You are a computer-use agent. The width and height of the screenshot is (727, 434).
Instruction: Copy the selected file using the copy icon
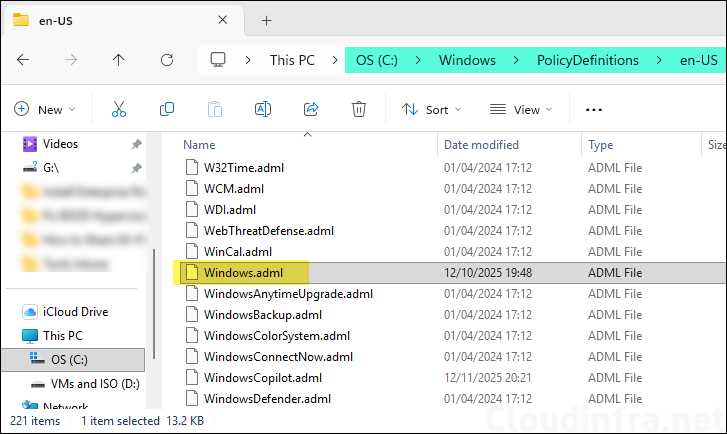167,109
